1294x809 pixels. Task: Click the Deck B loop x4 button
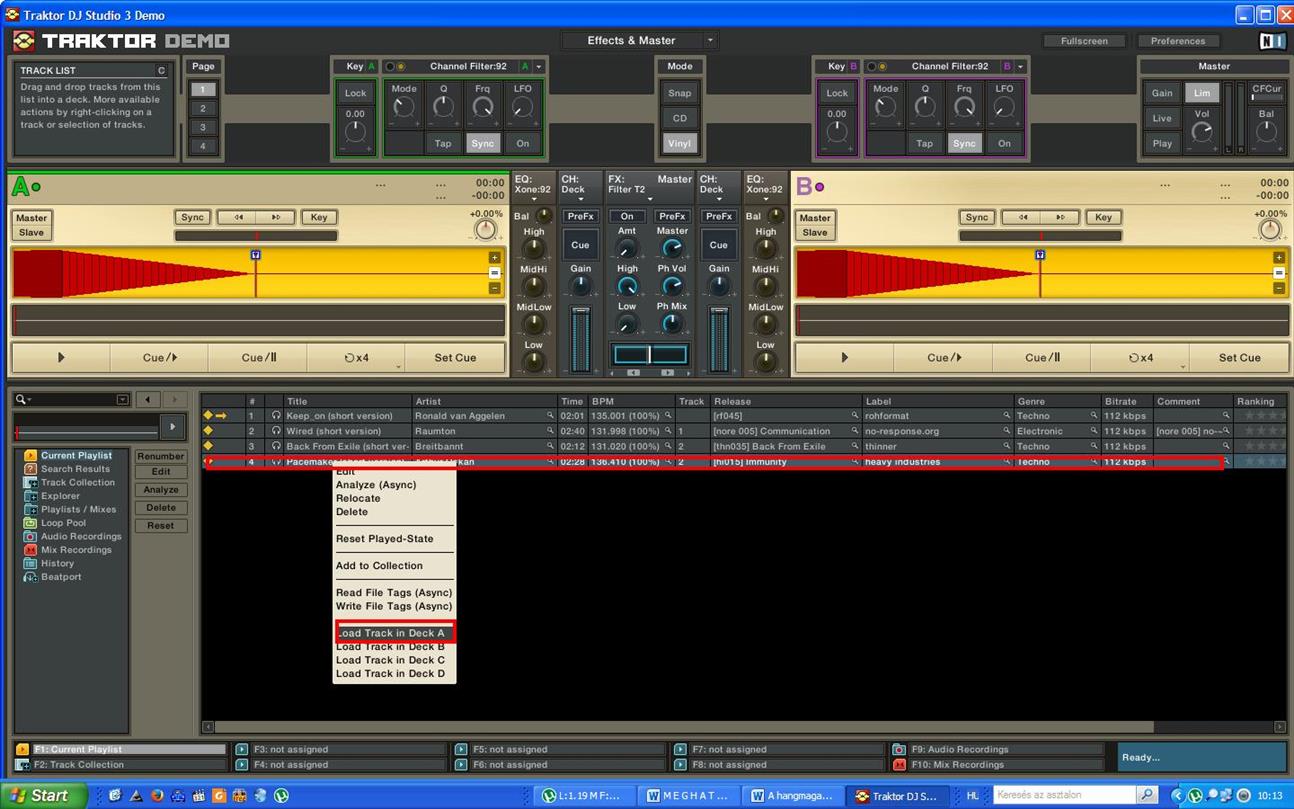click(x=1141, y=358)
